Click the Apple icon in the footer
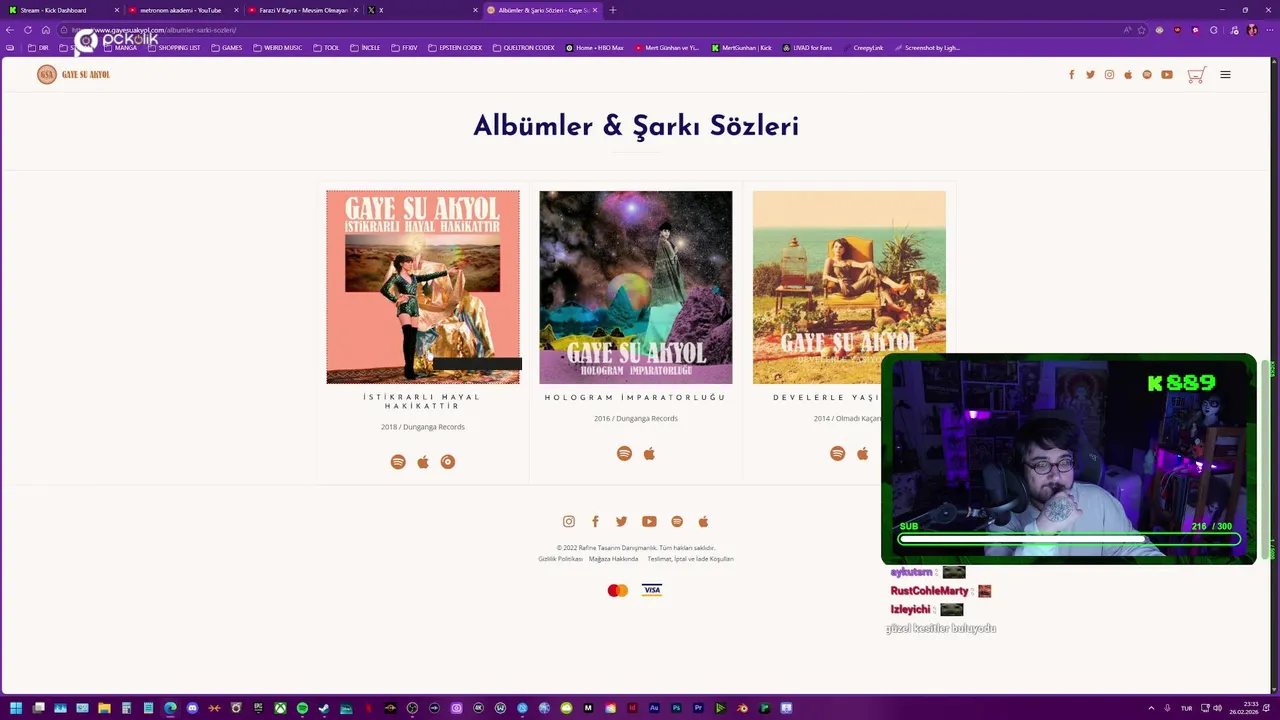The image size is (1280, 720). click(x=703, y=522)
